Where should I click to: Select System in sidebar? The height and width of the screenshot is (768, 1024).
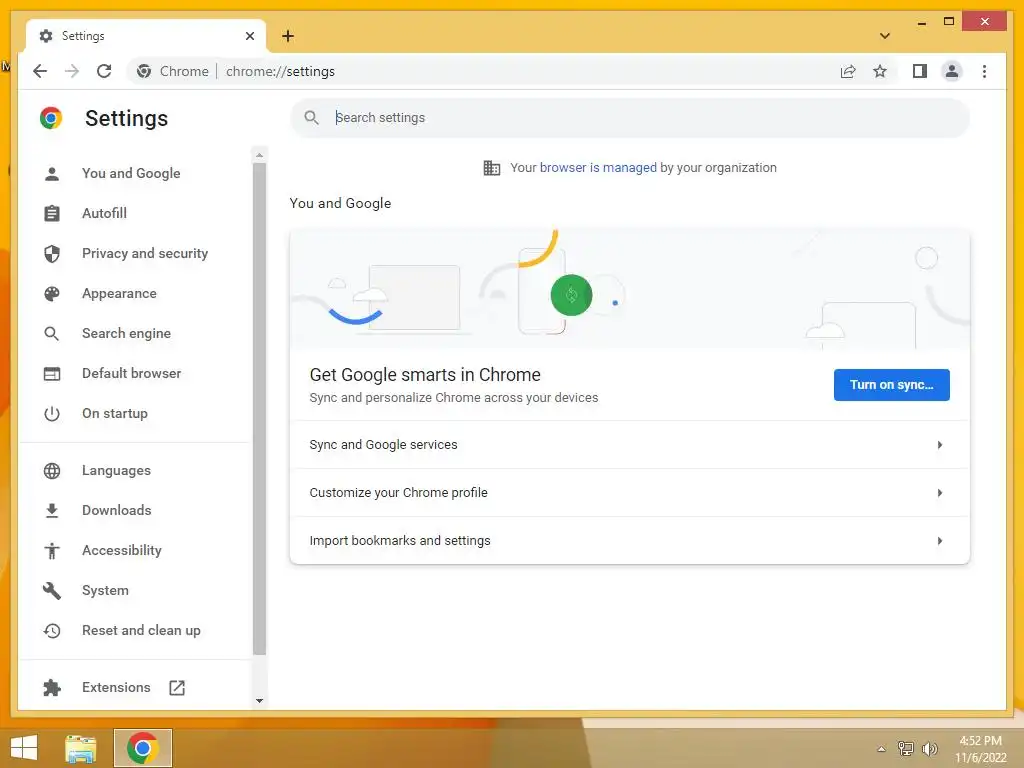pyautogui.click(x=105, y=590)
